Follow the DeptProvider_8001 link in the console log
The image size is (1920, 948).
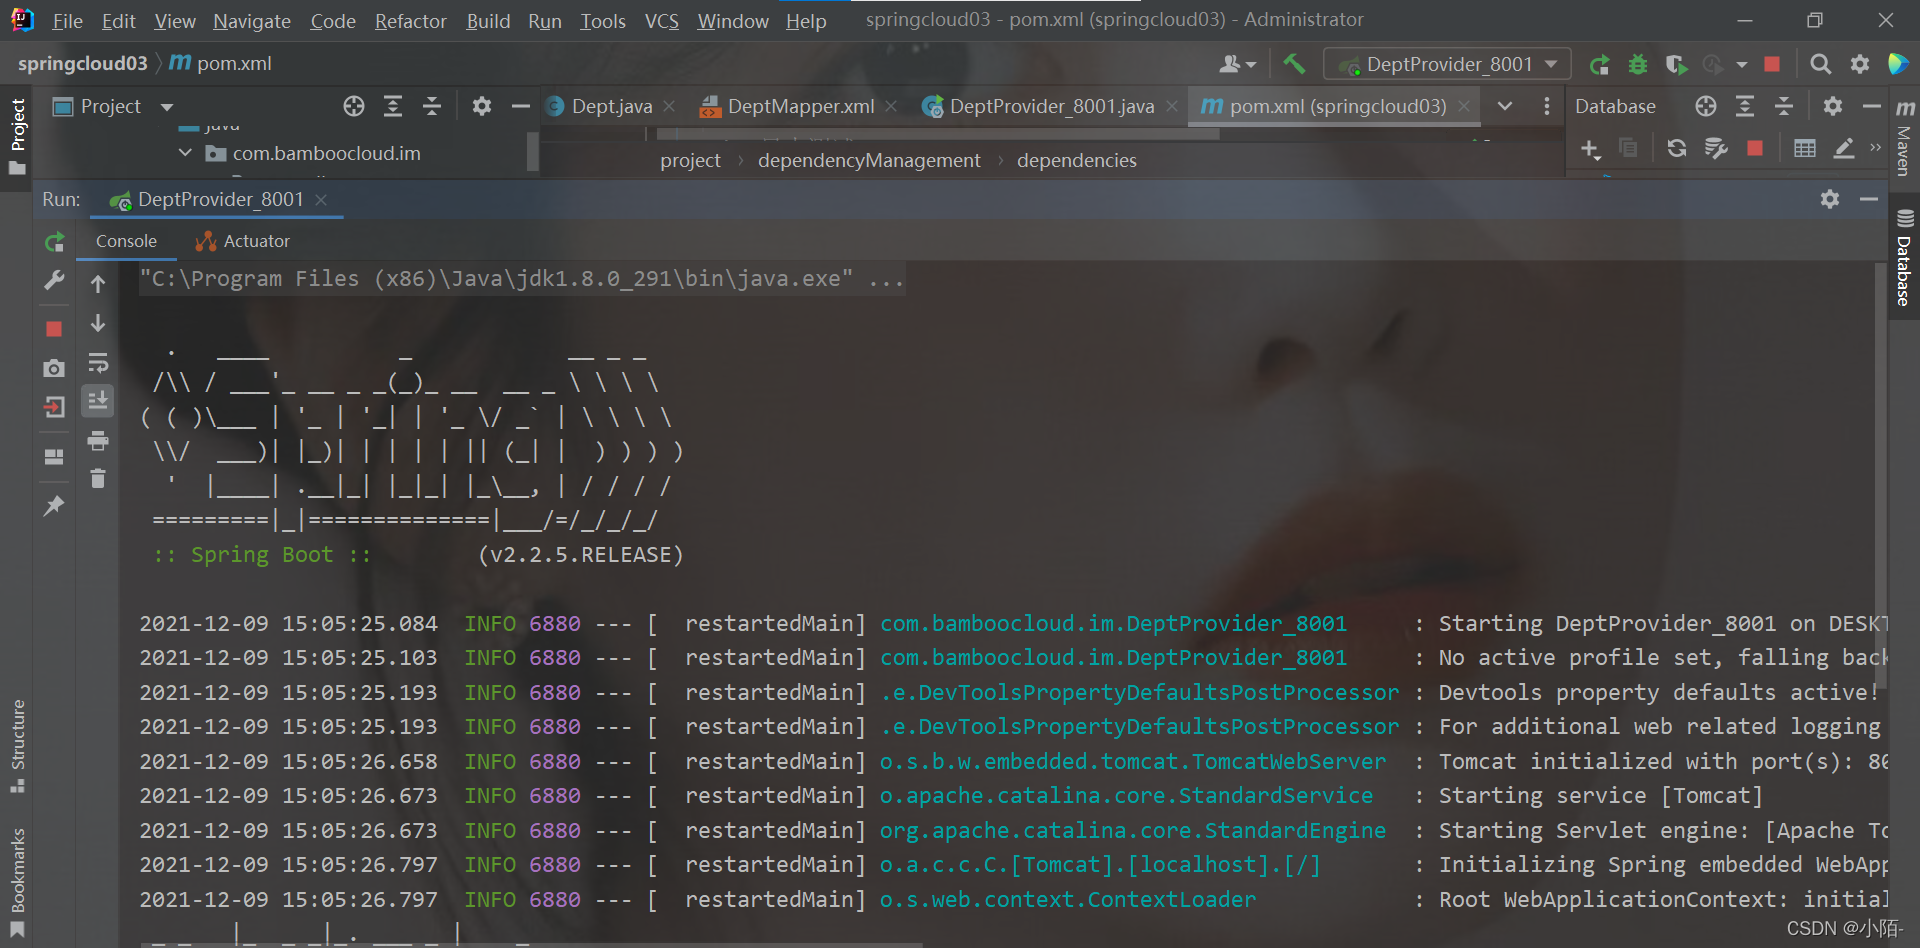1113,623
